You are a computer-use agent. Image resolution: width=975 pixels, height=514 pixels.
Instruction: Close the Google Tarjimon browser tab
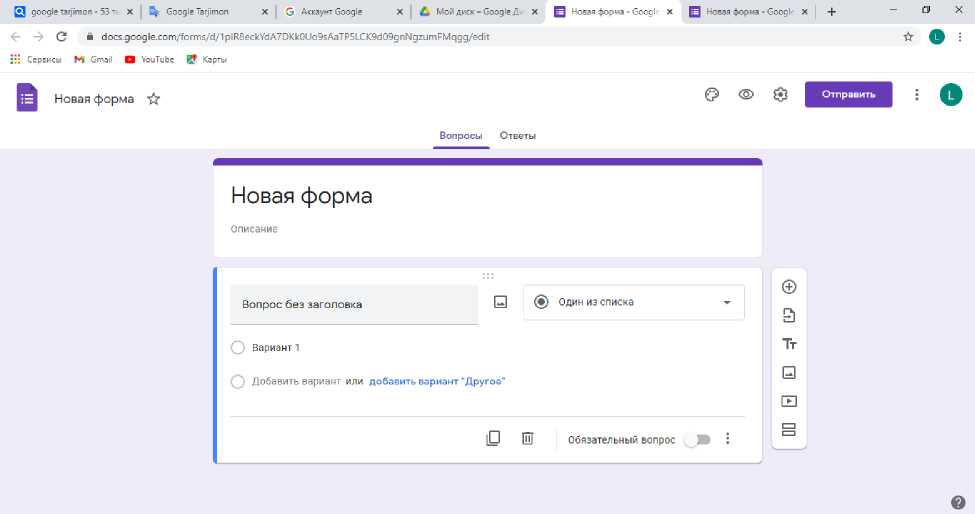(264, 12)
